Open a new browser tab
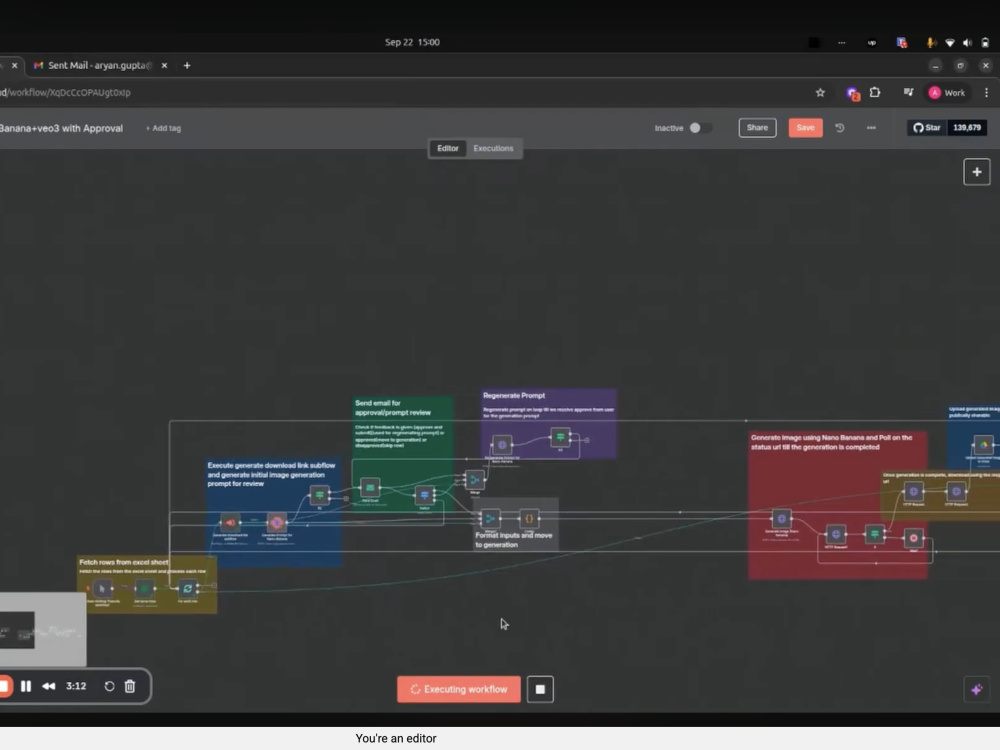The image size is (1000, 750). [x=187, y=65]
